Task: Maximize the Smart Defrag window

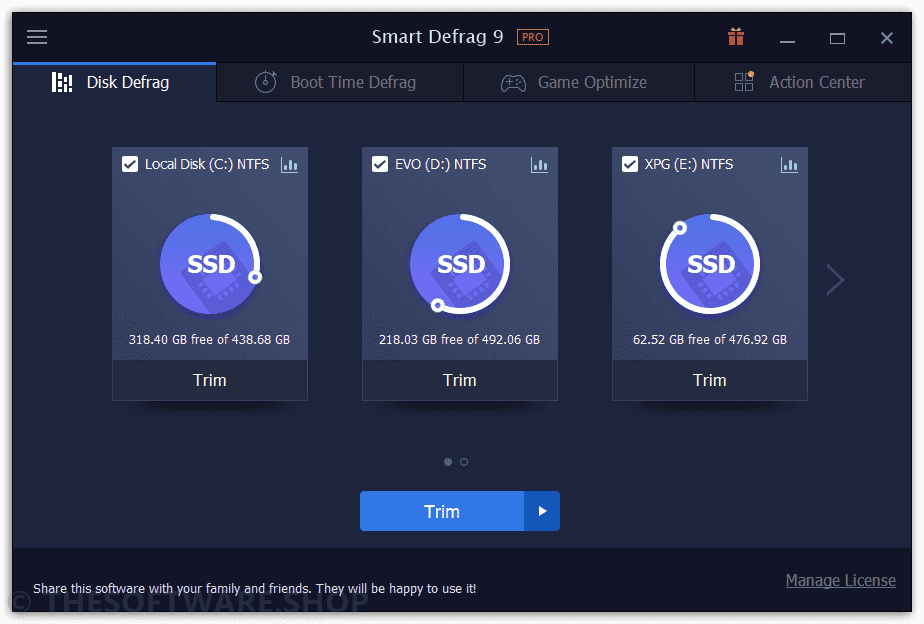Action: [x=837, y=38]
